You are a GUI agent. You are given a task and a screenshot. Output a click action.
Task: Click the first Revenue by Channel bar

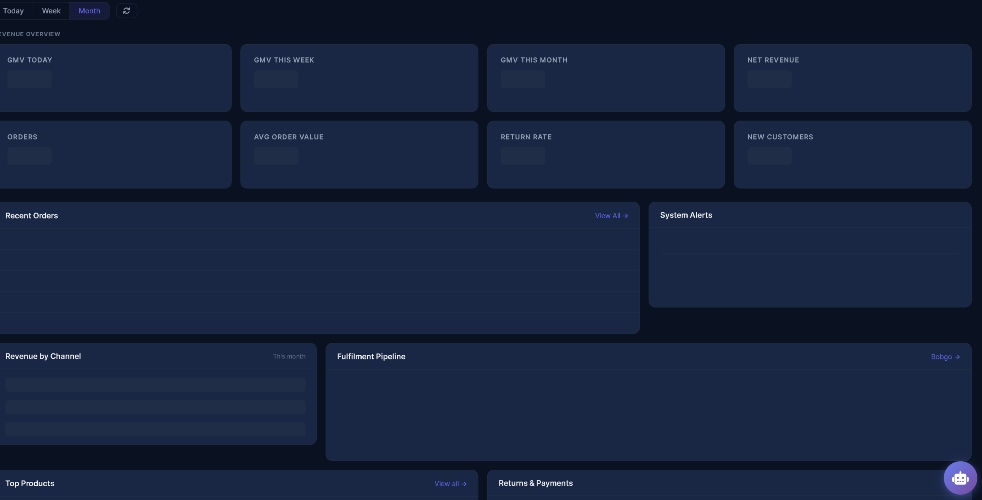pos(155,385)
